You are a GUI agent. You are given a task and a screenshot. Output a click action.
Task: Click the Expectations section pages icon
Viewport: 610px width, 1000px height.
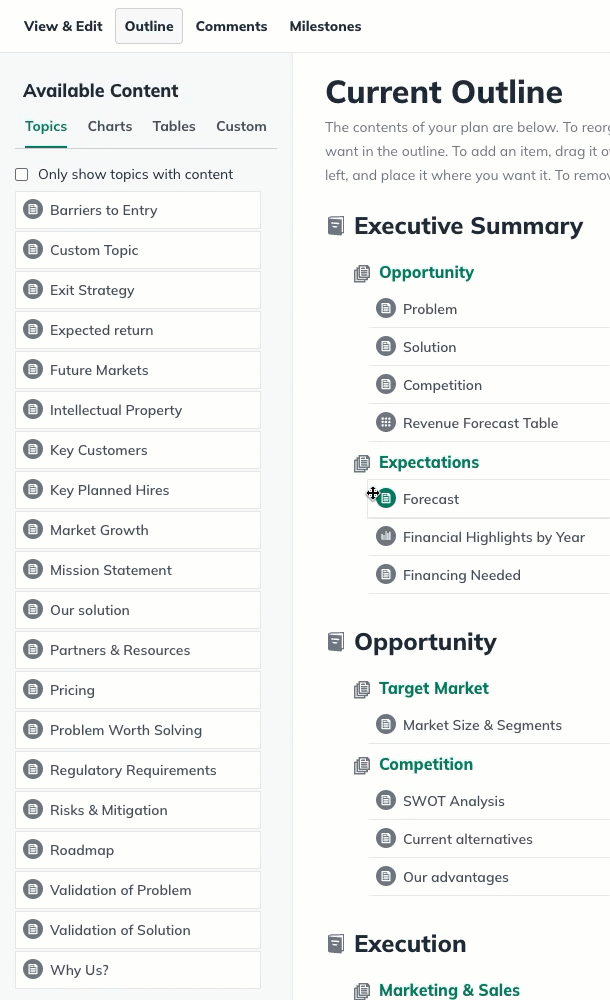coord(362,463)
